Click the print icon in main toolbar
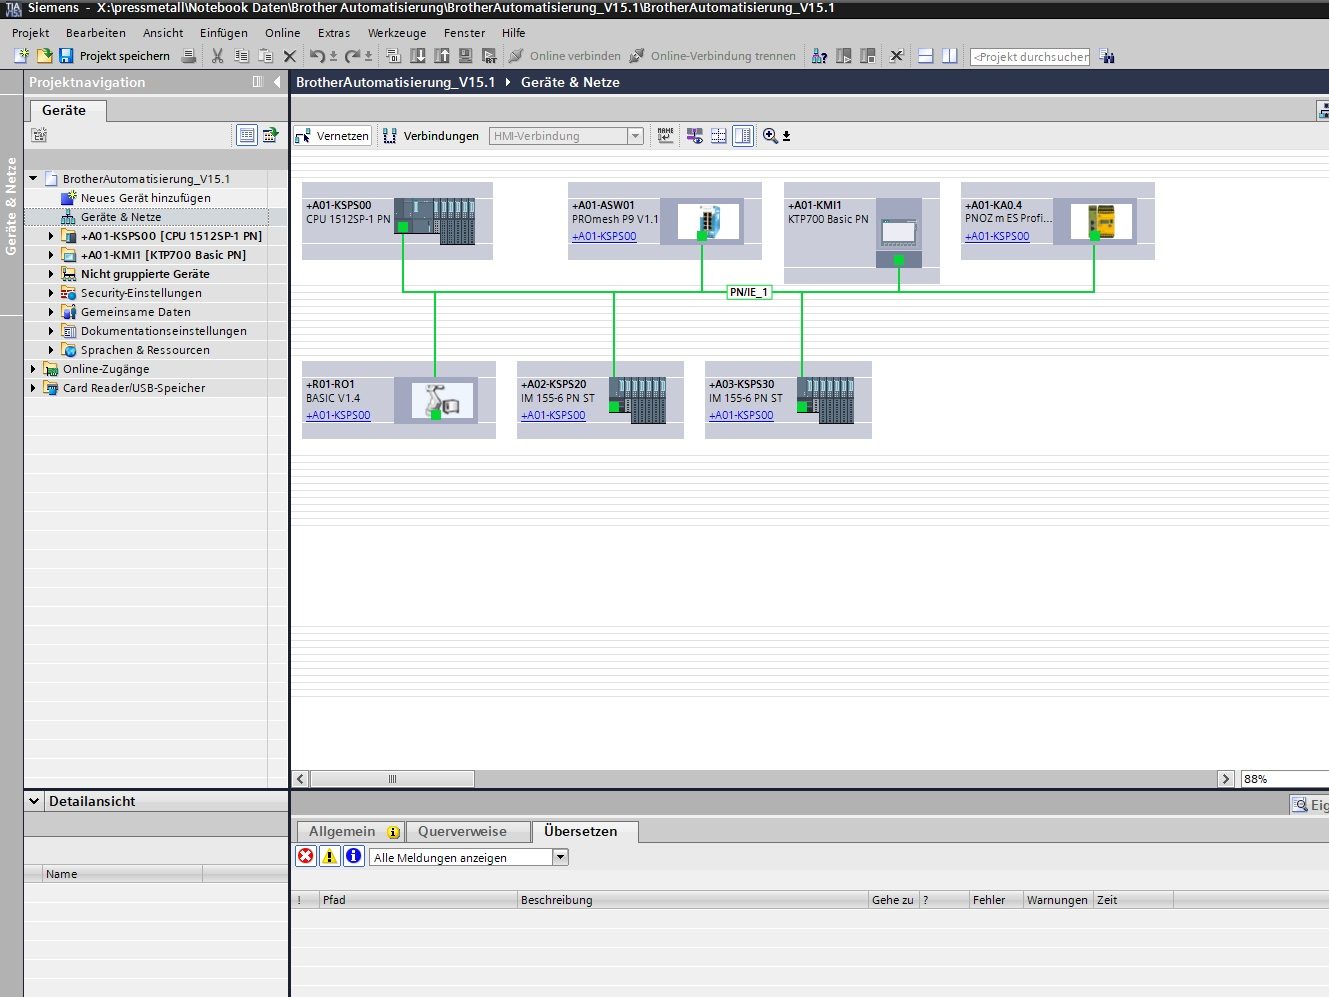The height and width of the screenshot is (997, 1329). [x=188, y=56]
